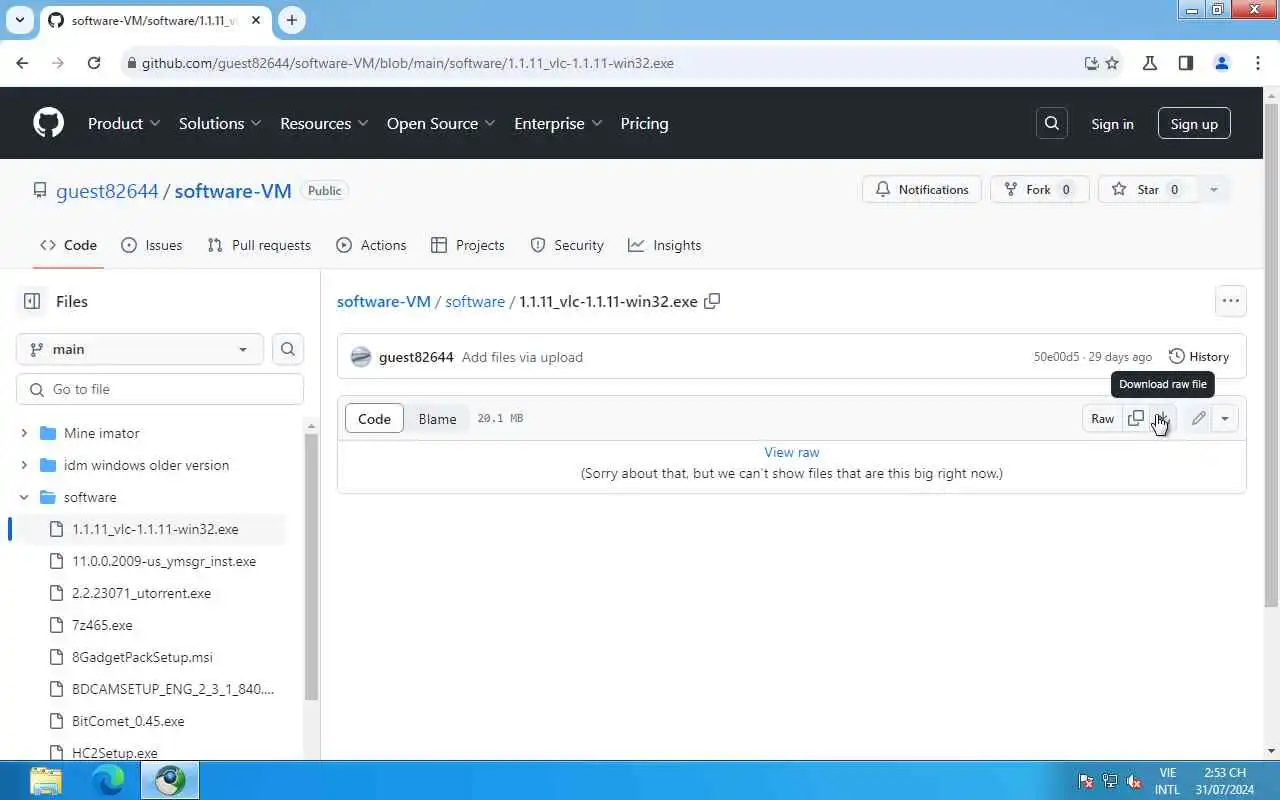Click the pencil edit file icon

pos(1198,418)
